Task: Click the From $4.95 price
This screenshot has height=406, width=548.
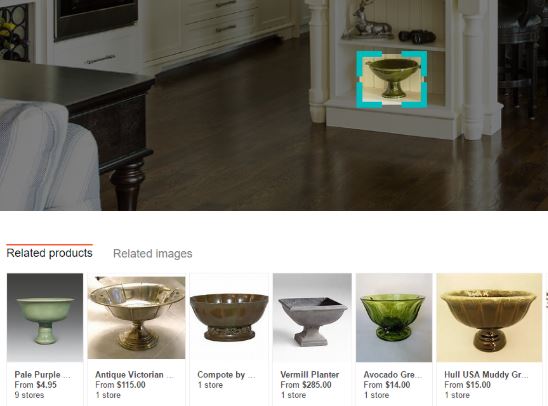Action: click(x=36, y=385)
